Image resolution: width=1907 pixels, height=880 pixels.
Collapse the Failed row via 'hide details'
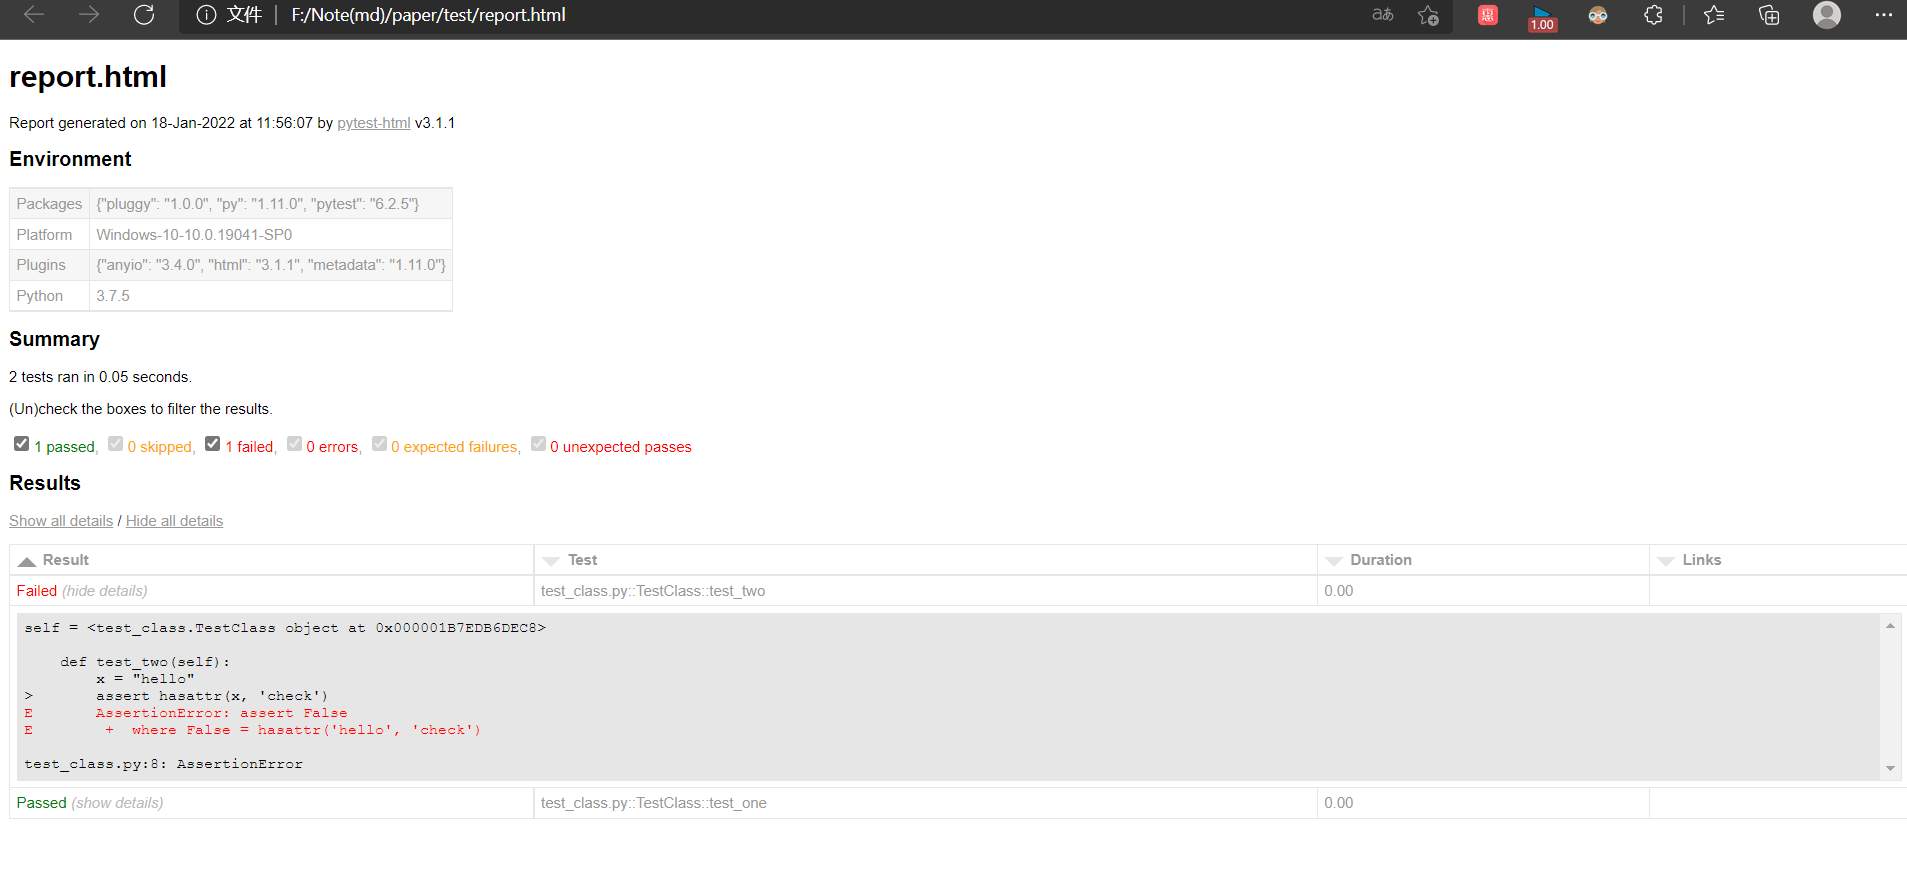(x=105, y=591)
